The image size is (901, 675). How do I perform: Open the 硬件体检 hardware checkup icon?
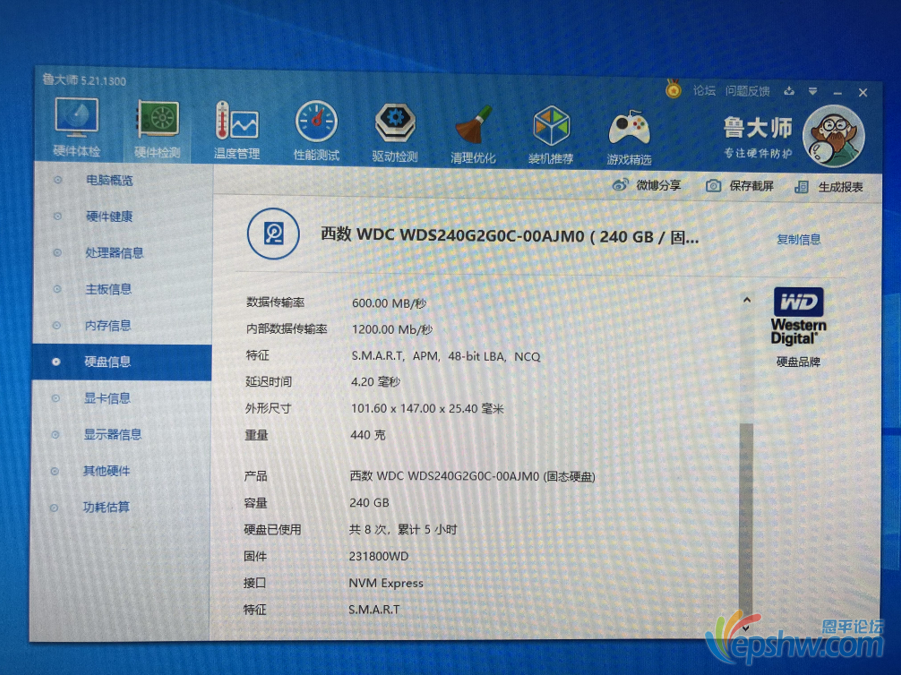click(76, 128)
